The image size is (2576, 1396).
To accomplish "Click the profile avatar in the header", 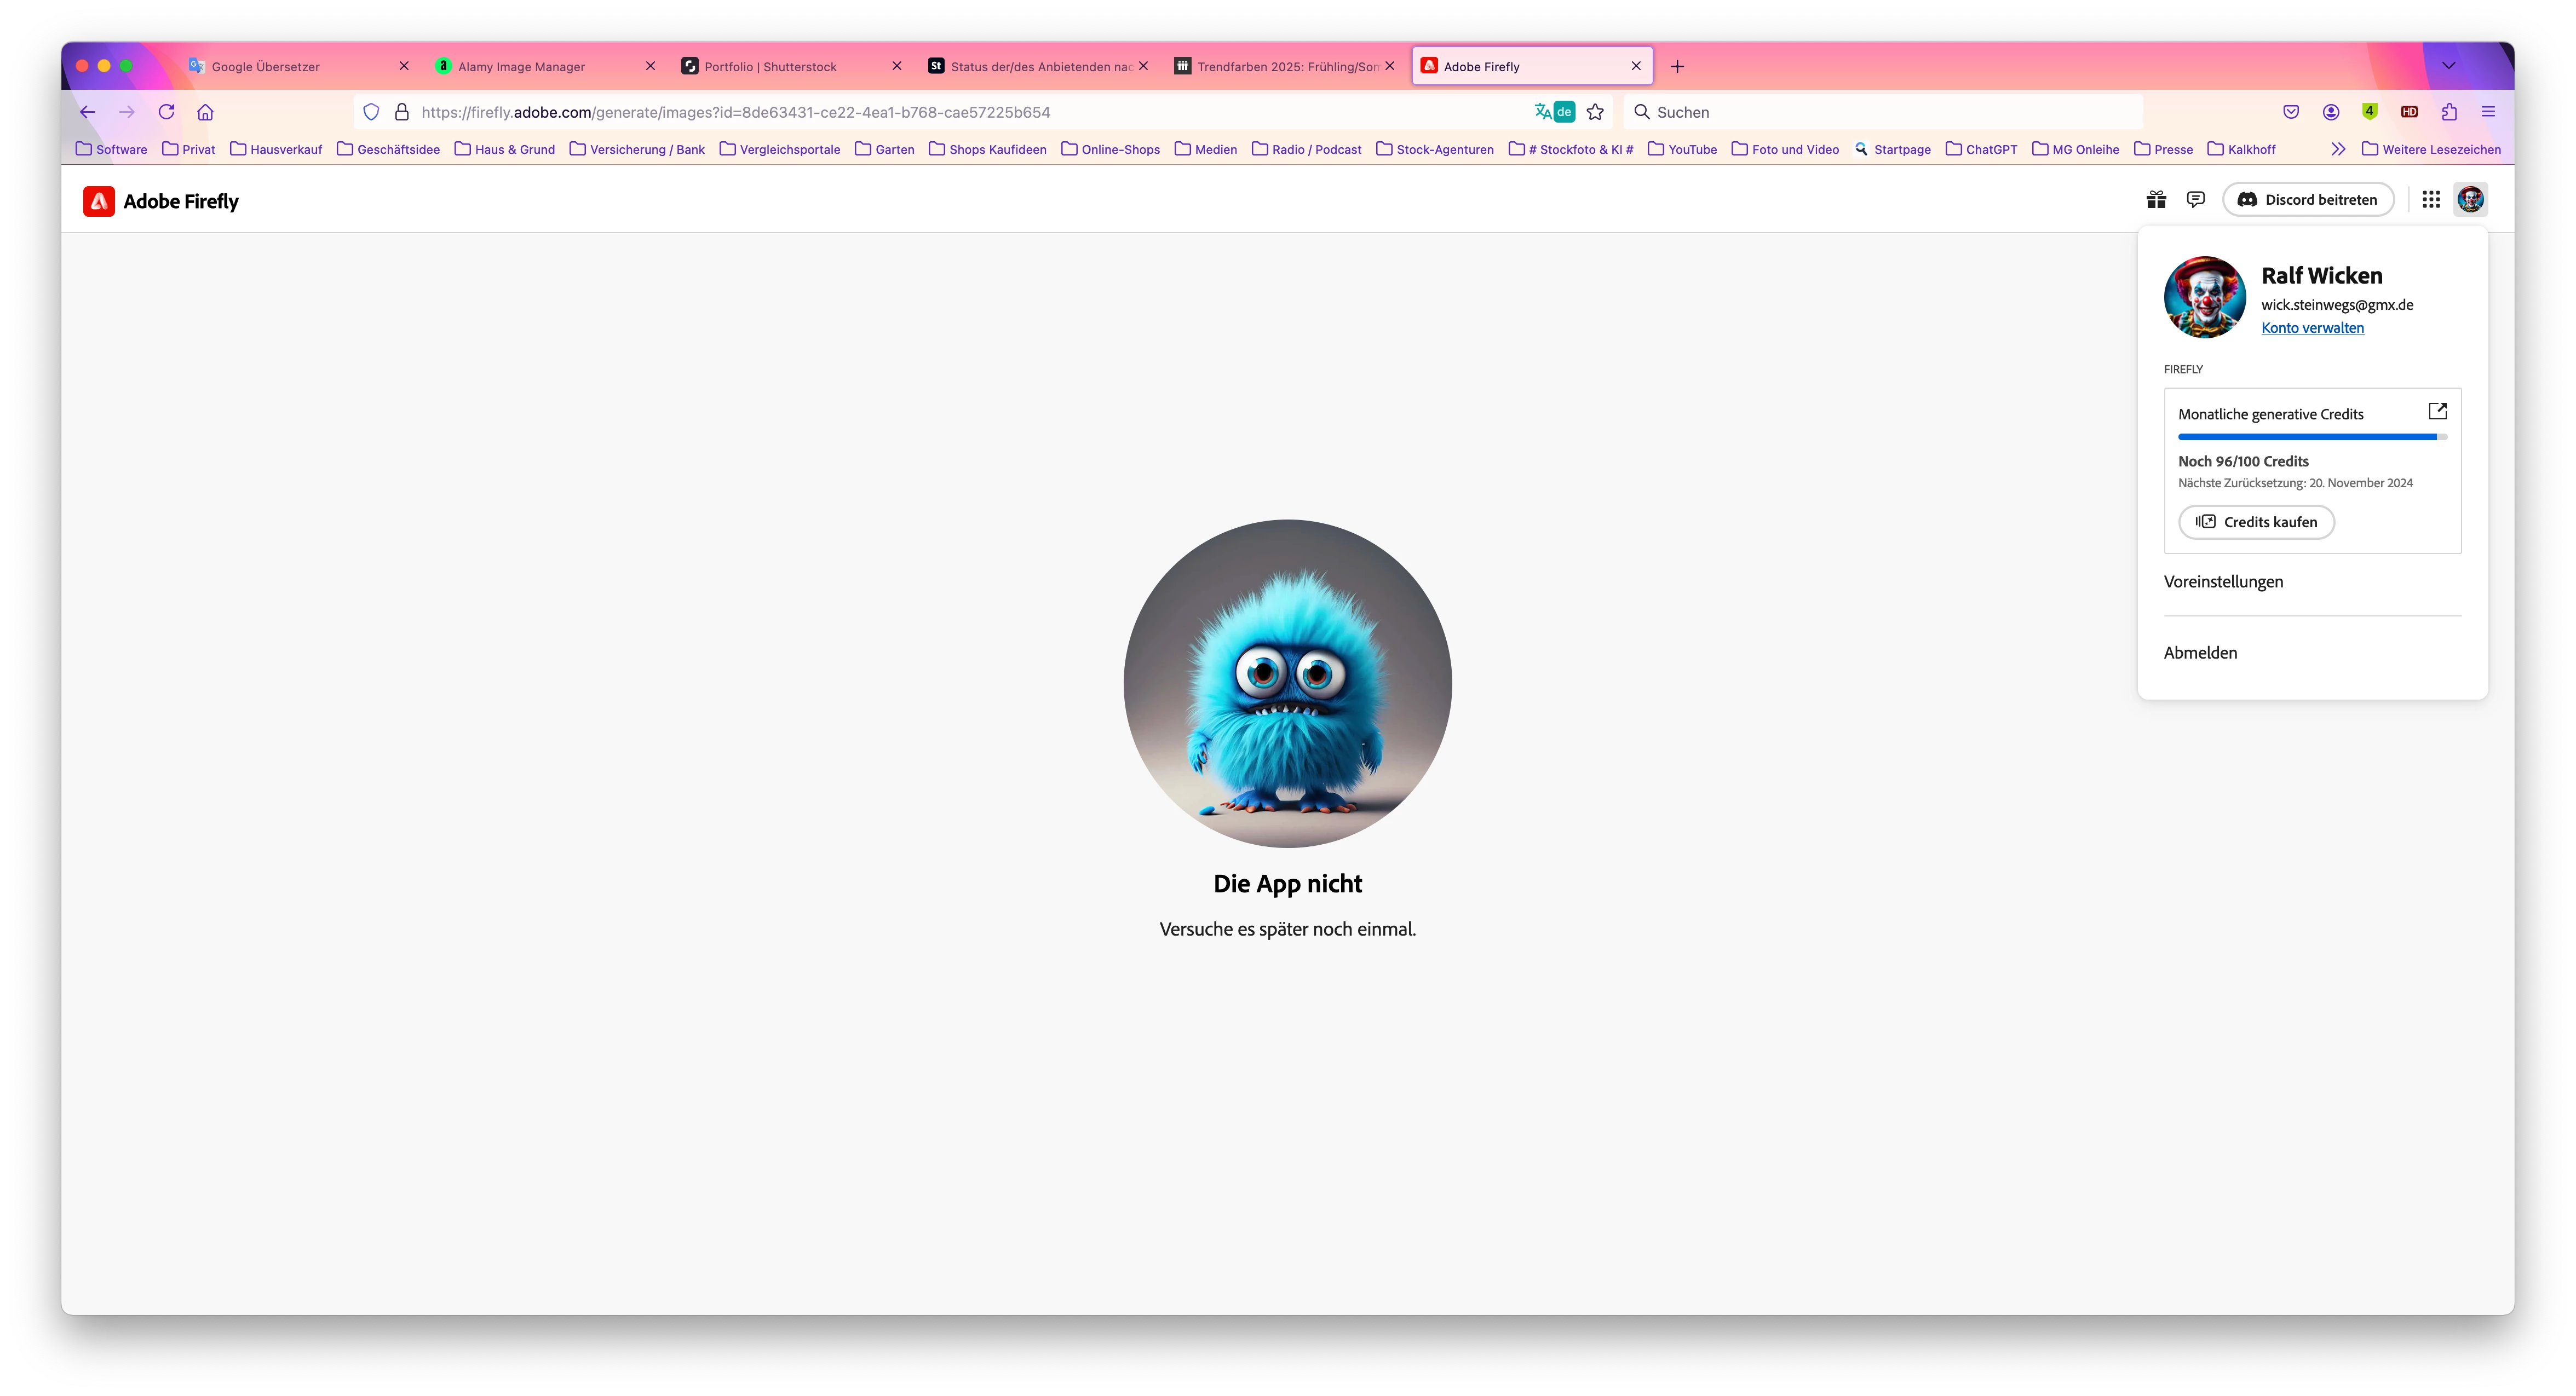I will click(x=2470, y=200).
